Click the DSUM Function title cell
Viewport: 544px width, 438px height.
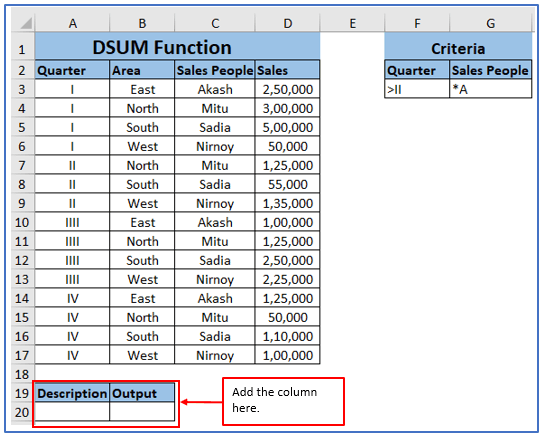(177, 47)
